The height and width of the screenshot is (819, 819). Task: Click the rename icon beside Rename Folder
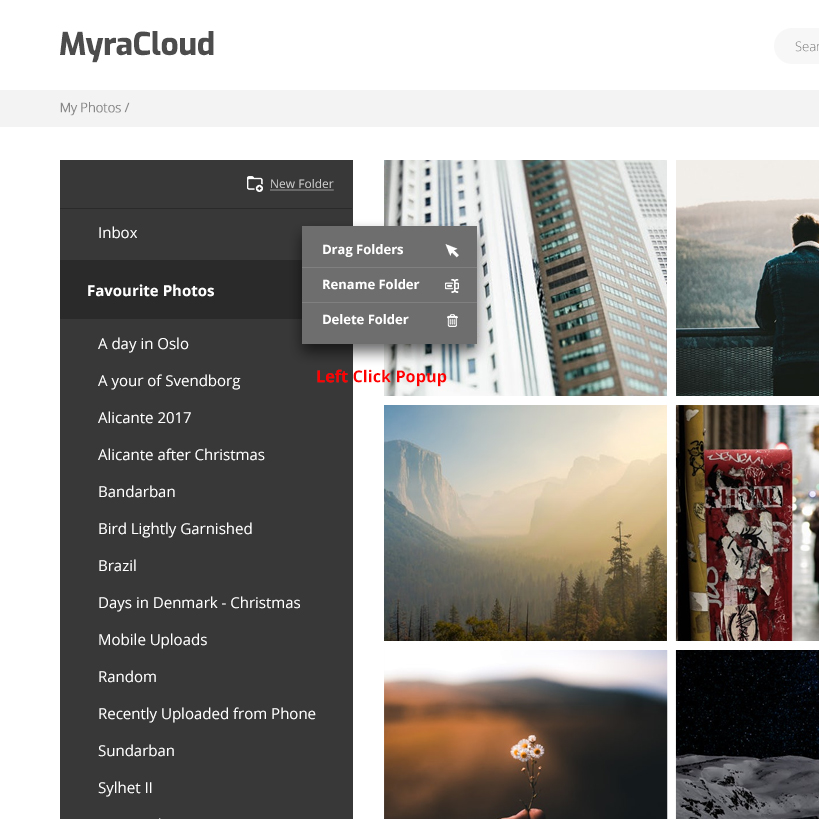tap(452, 284)
